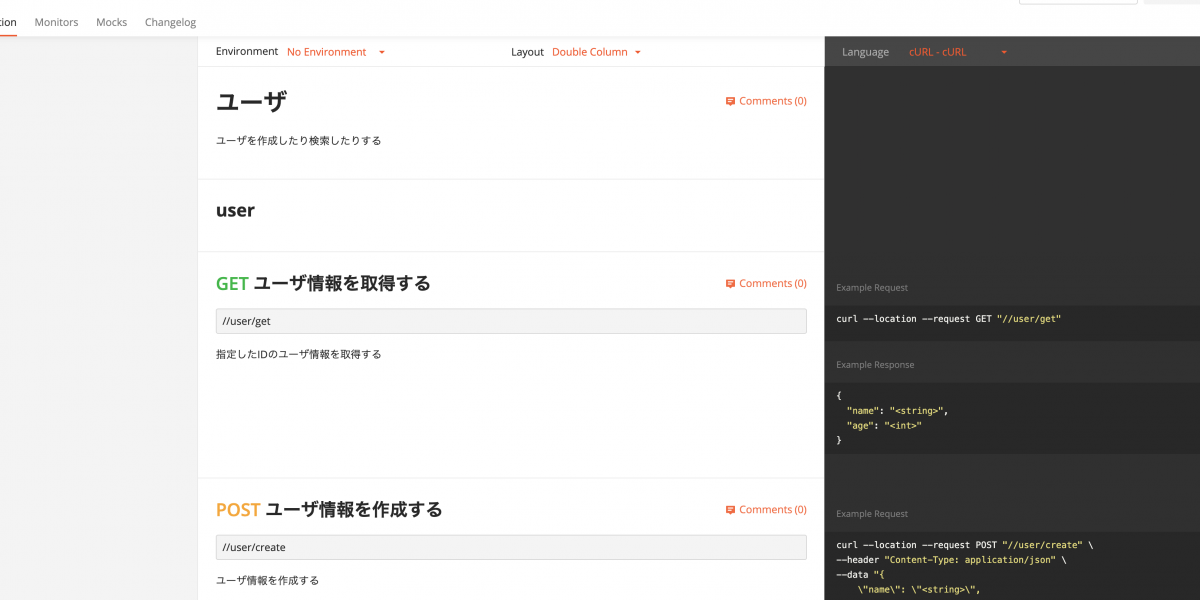Click the GET ユーザ情報を取得する heading
Screen dimensions: 1200x600
click(x=323, y=284)
